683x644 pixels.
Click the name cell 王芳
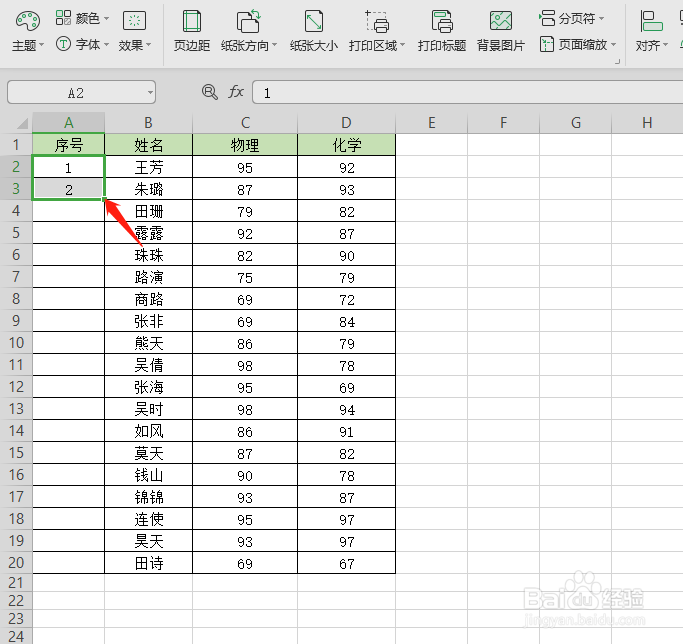point(149,167)
